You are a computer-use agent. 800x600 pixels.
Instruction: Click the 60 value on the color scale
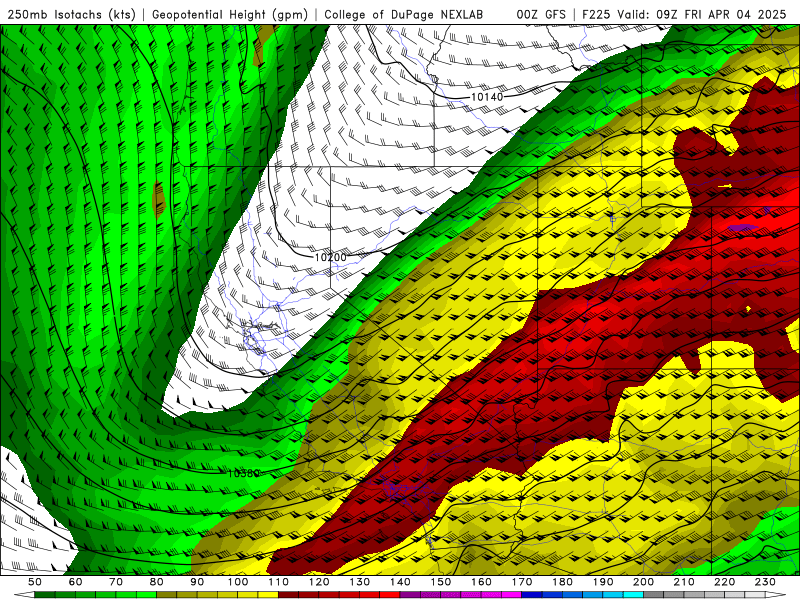pos(75,582)
